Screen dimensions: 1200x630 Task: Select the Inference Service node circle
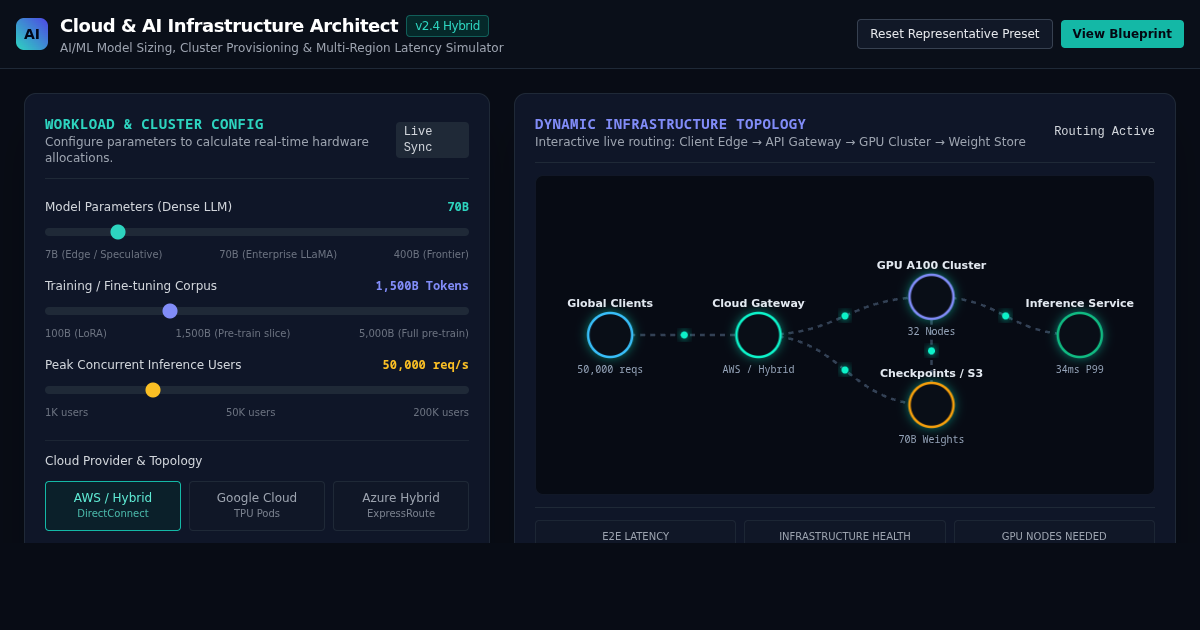tap(1080, 335)
